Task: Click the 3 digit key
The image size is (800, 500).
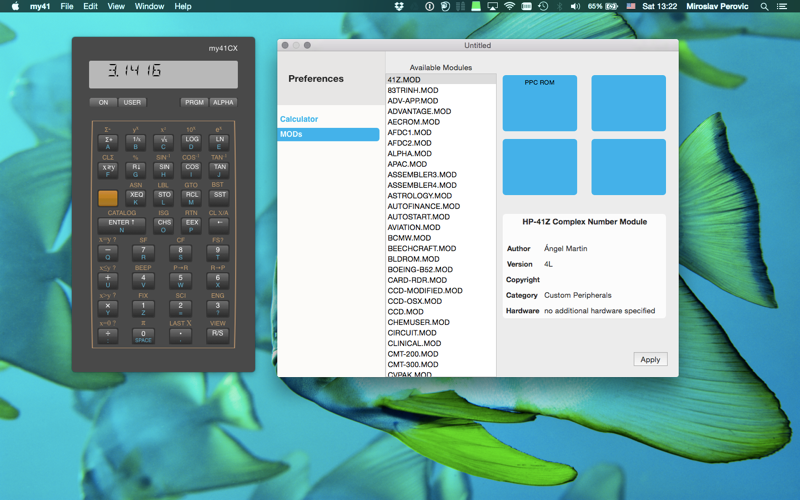Action: [218, 309]
